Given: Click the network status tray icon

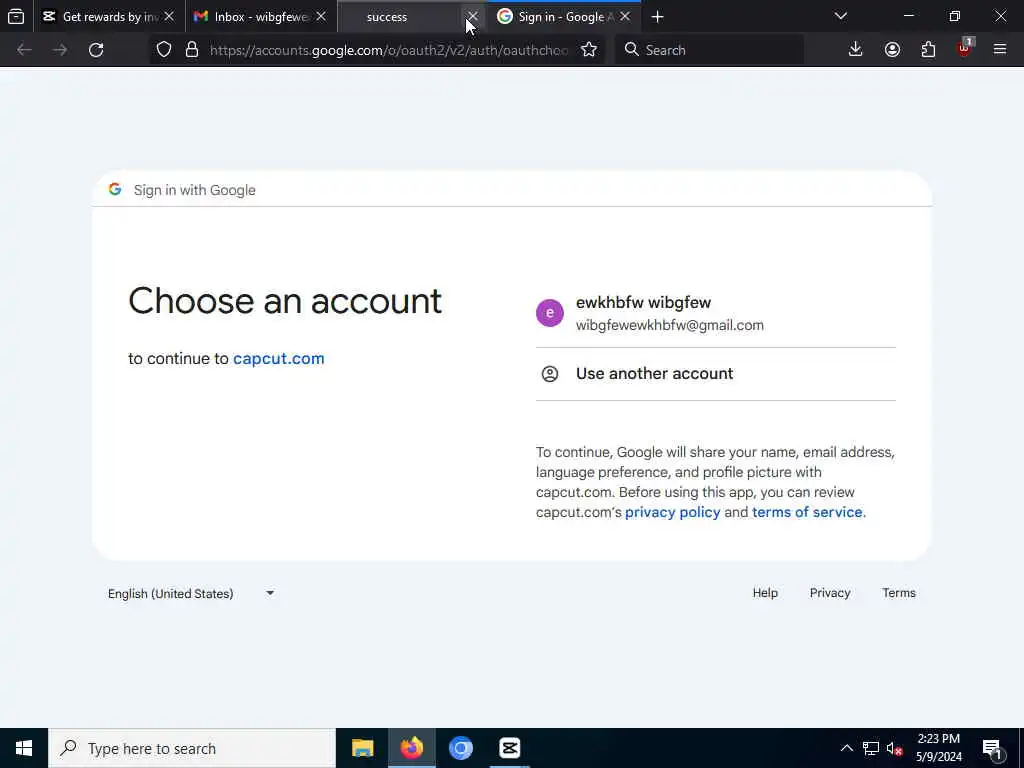Looking at the screenshot, I should coord(871,748).
